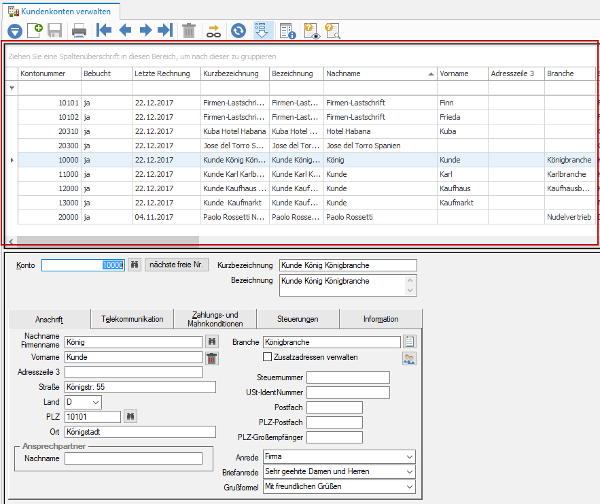The width and height of the screenshot is (600, 504).
Task: Switch to the Telekommunikation tab
Action: [x=132, y=319]
